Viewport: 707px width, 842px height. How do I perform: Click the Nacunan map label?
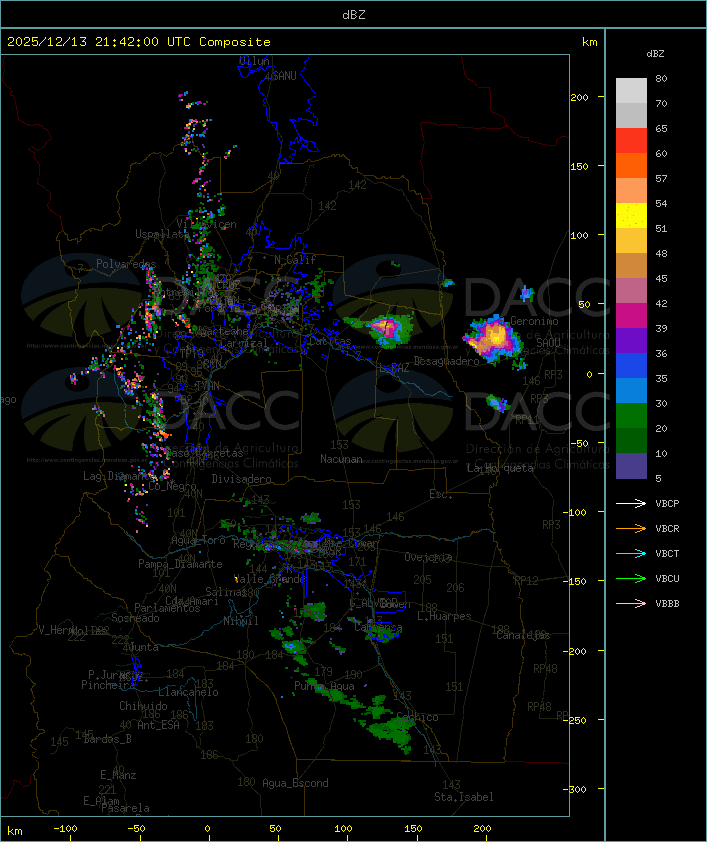click(x=341, y=459)
